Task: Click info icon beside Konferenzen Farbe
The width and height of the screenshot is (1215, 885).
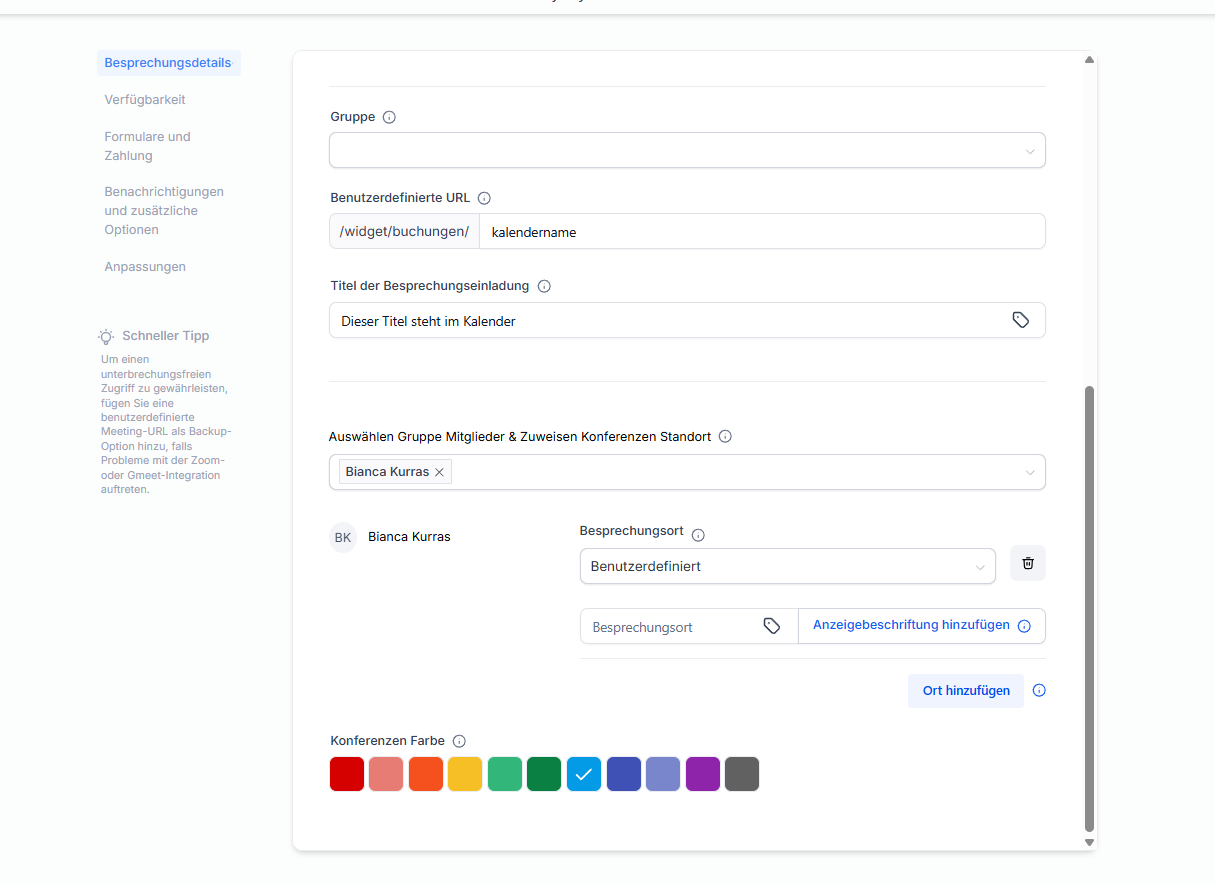Action: pyautogui.click(x=459, y=741)
